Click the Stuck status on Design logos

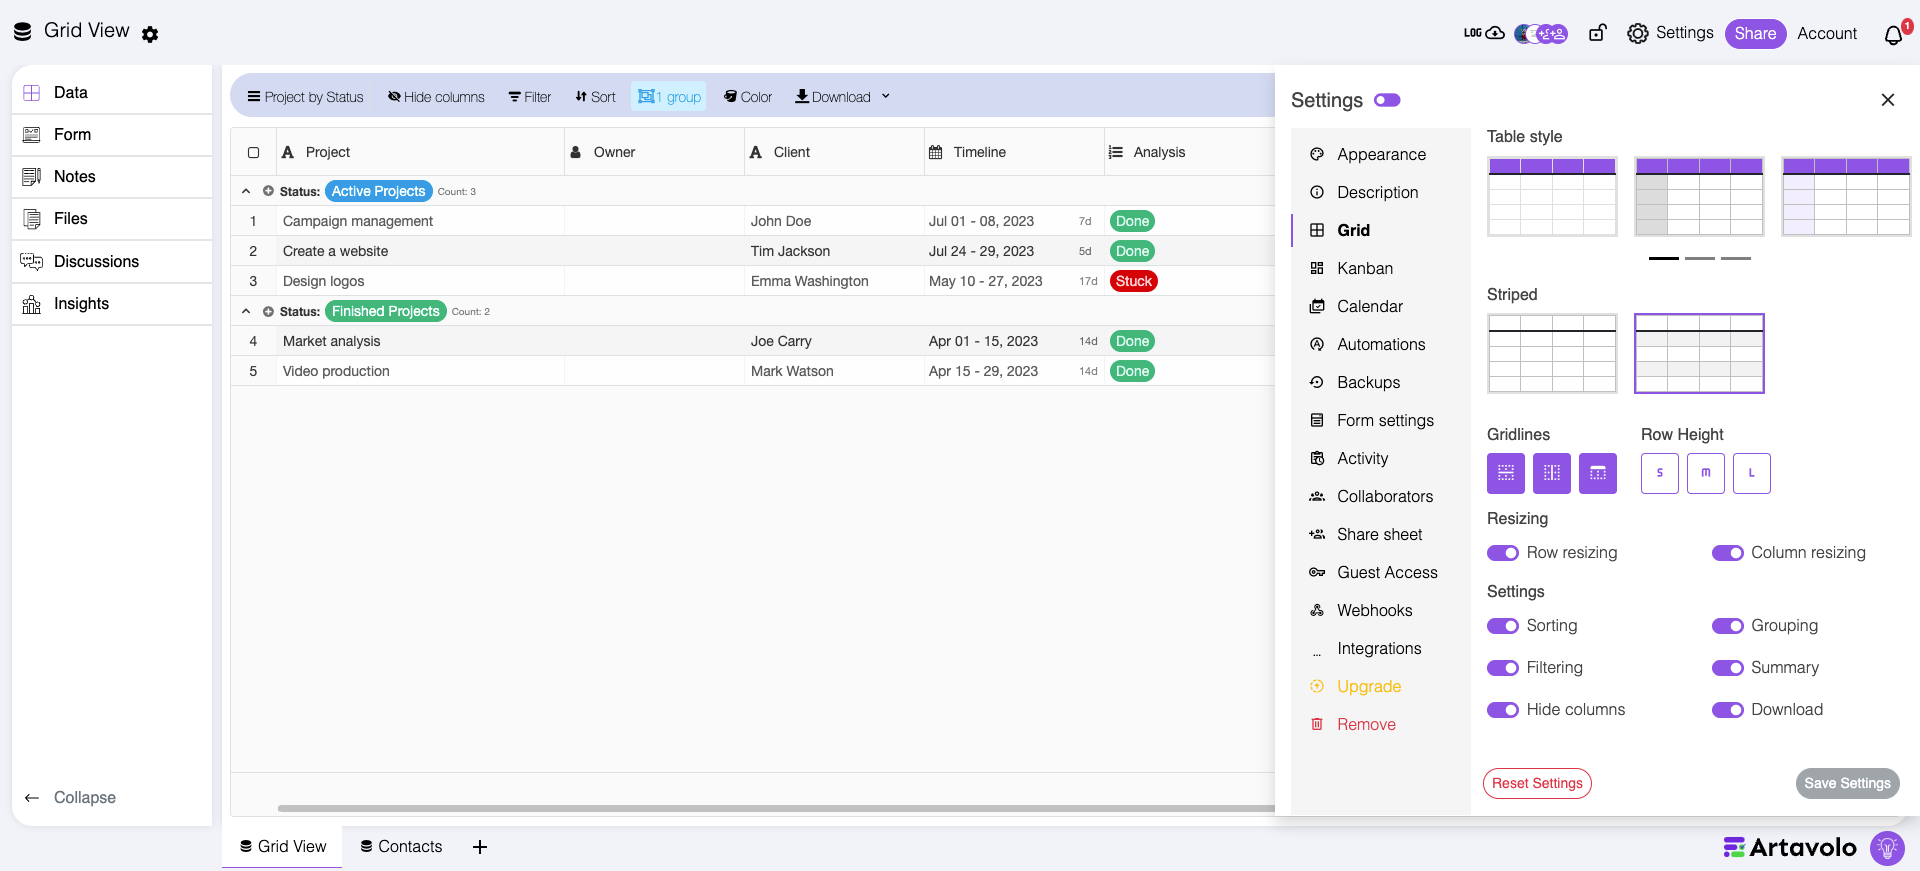click(x=1134, y=281)
